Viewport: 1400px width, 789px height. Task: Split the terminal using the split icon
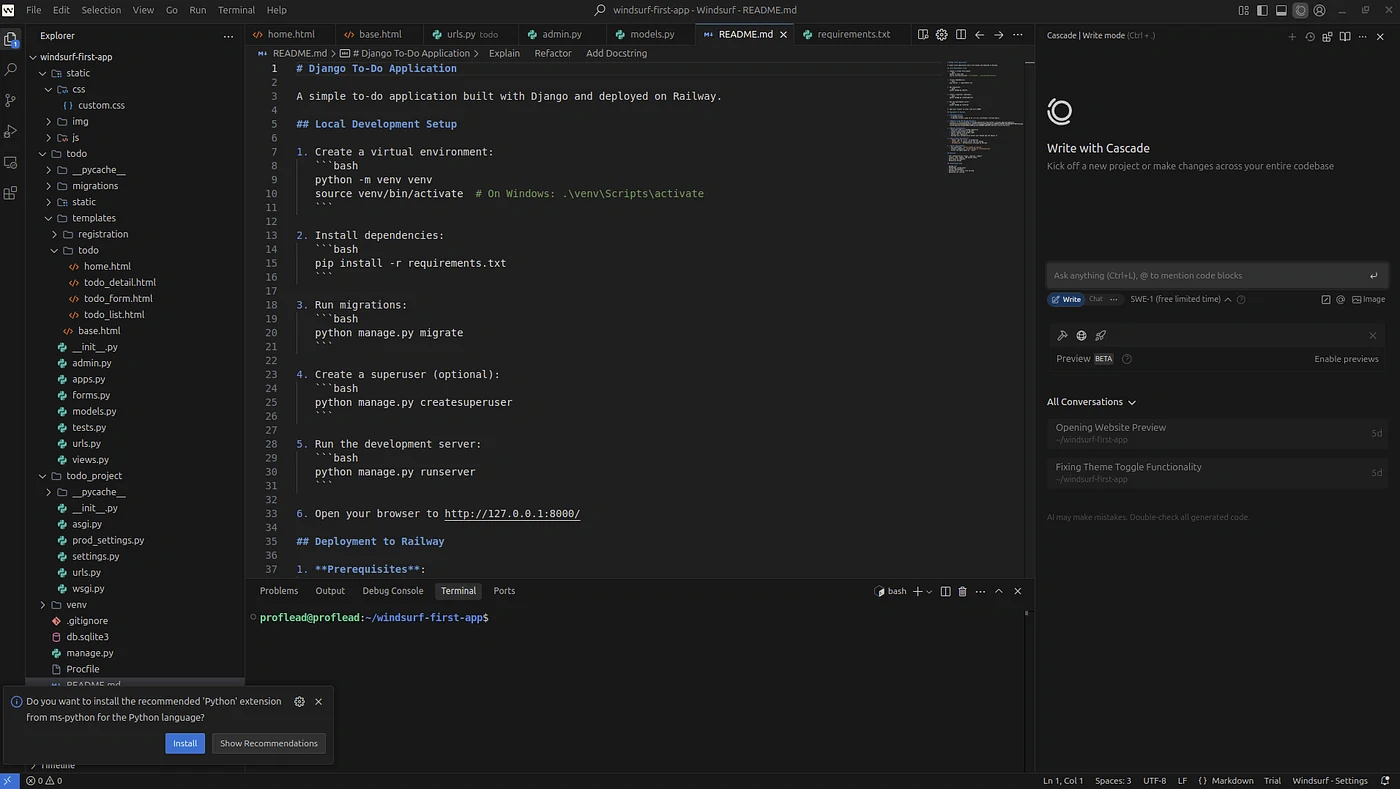point(943,591)
